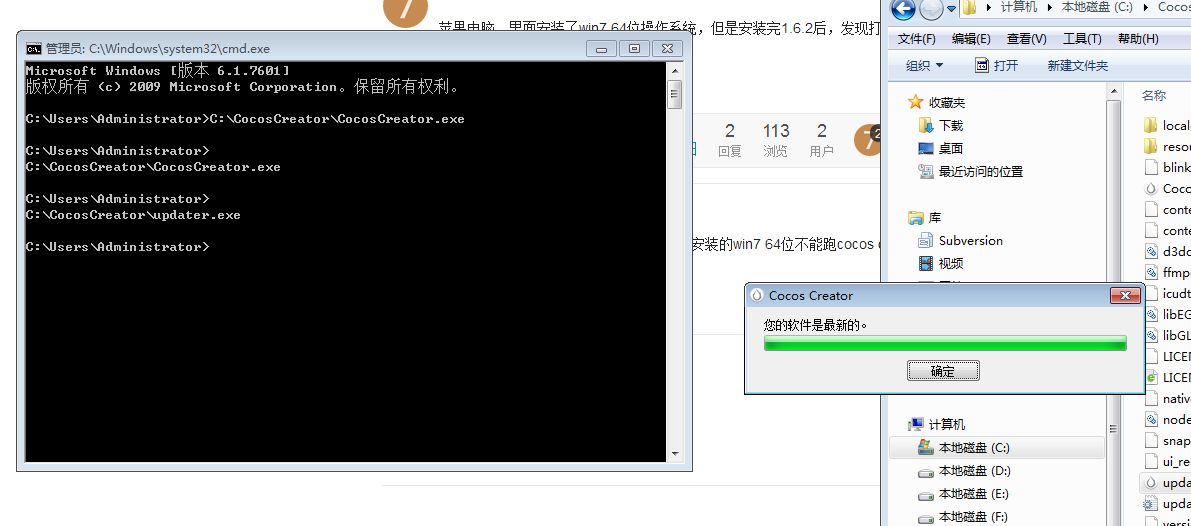Click the 113 浏览 stat on forum page

[x=776, y=140]
